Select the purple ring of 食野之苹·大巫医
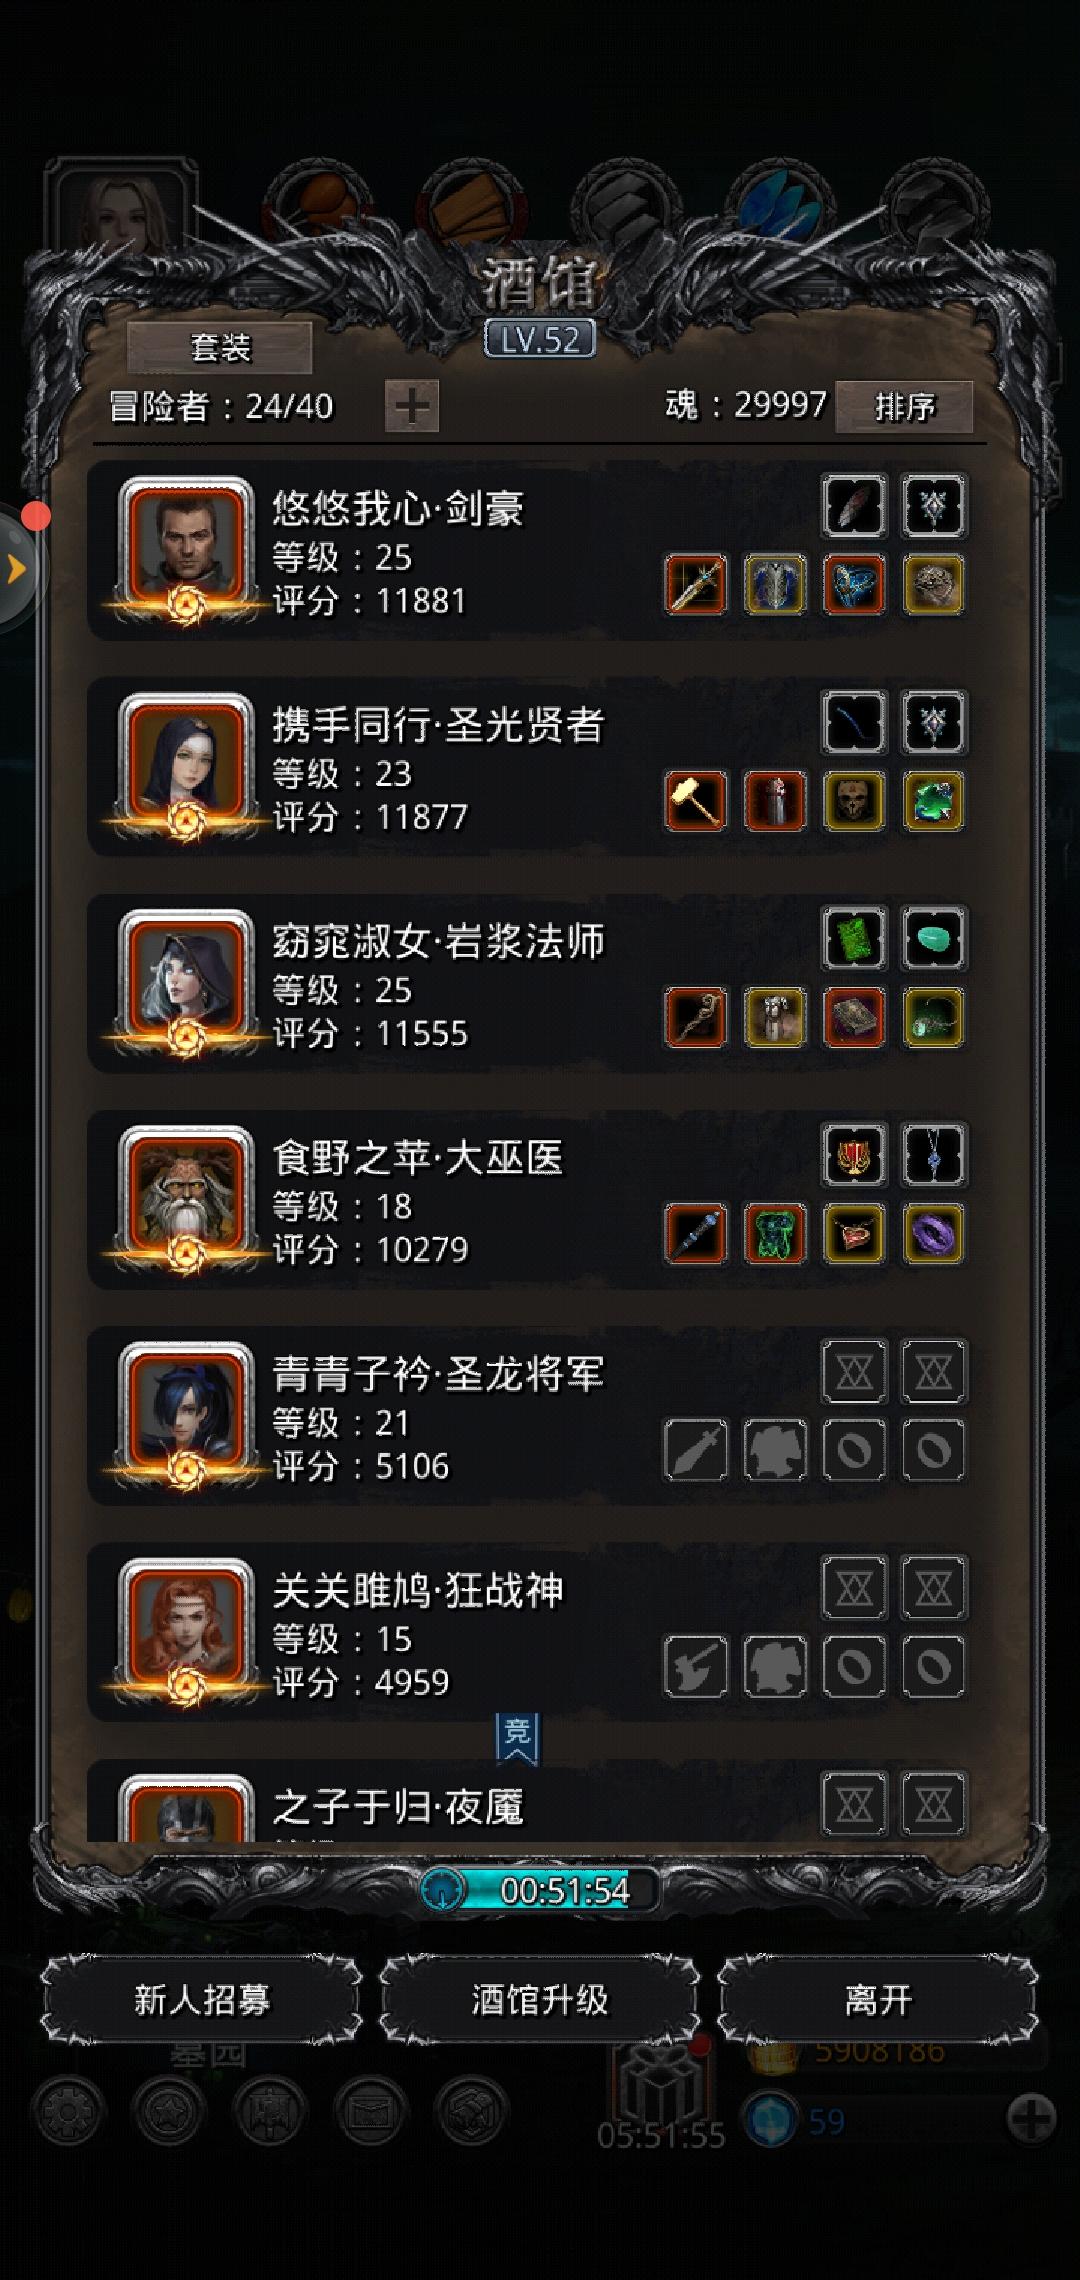Image resolution: width=1080 pixels, height=2280 pixels. tap(933, 1234)
